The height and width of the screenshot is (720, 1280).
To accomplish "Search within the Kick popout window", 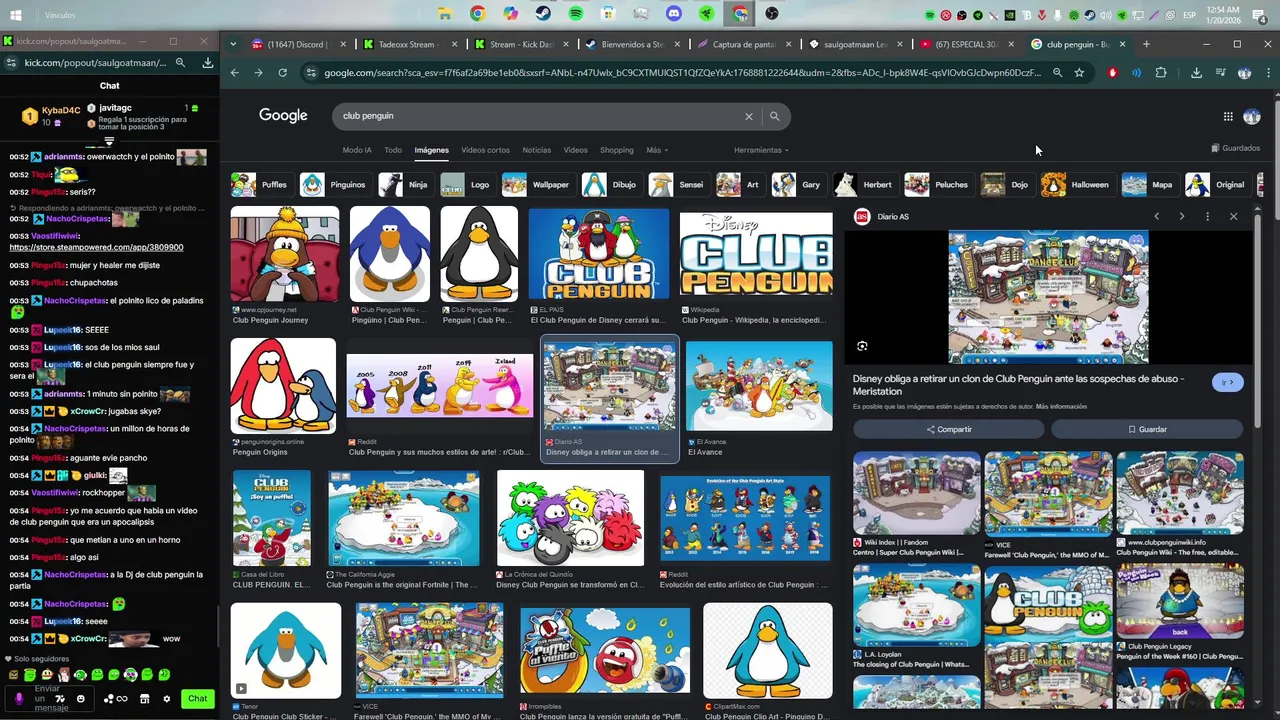I will (181, 63).
